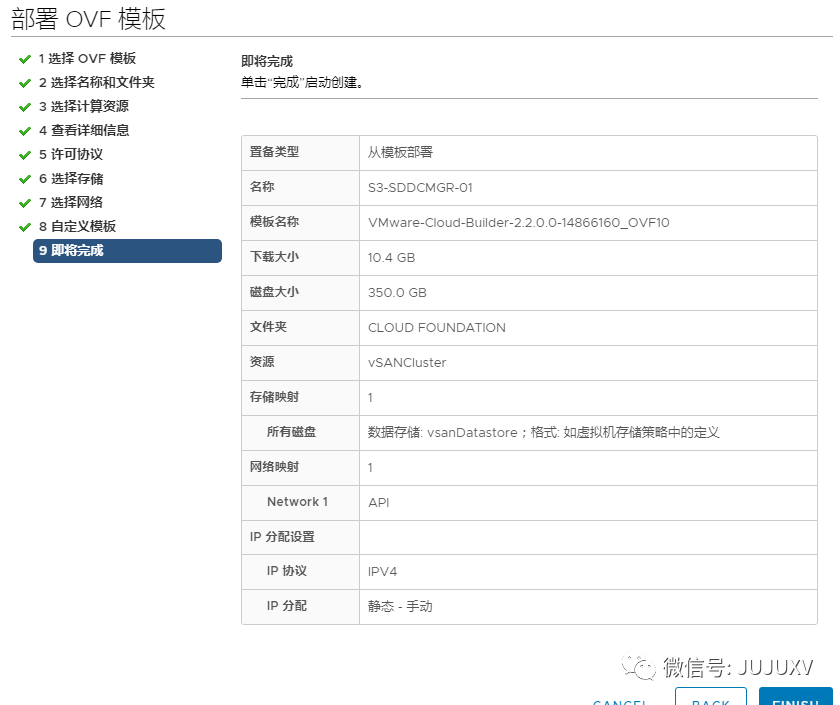840x705 pixels.
Task: Click the green checkmark beside 查看详细信息
Action: point(25,131)
